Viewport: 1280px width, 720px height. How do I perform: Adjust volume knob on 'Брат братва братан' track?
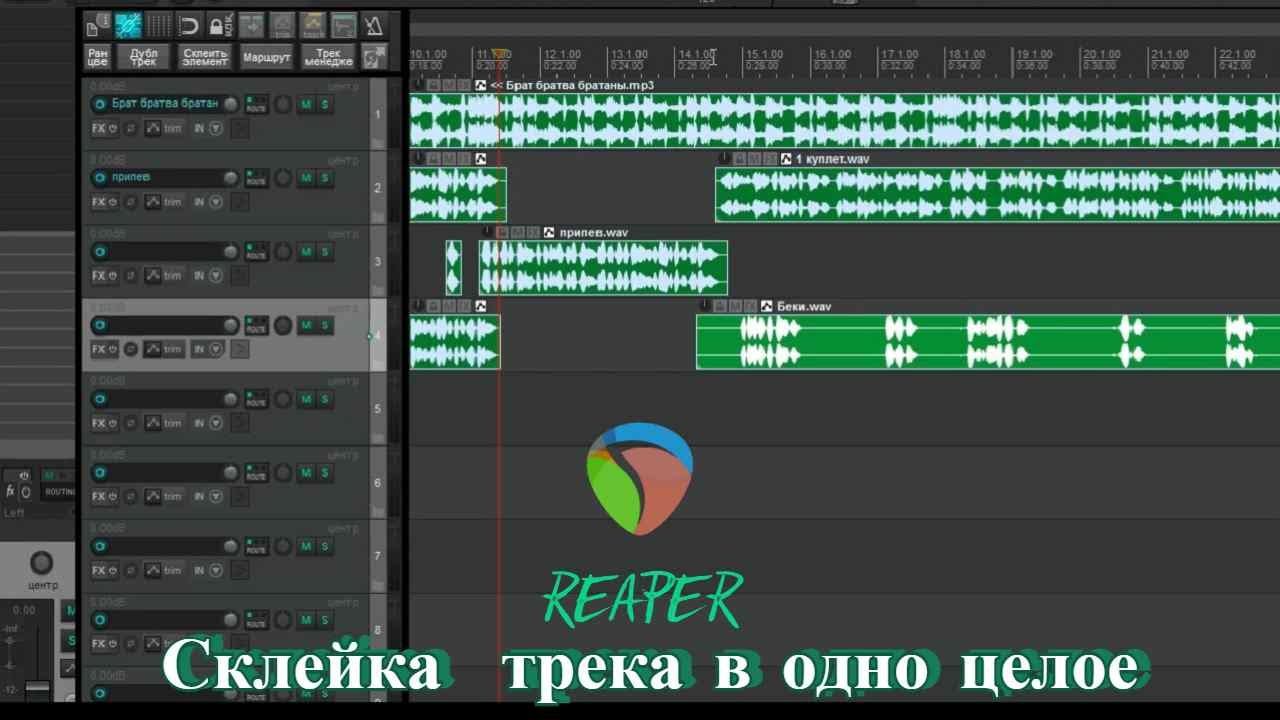[231, 104]
